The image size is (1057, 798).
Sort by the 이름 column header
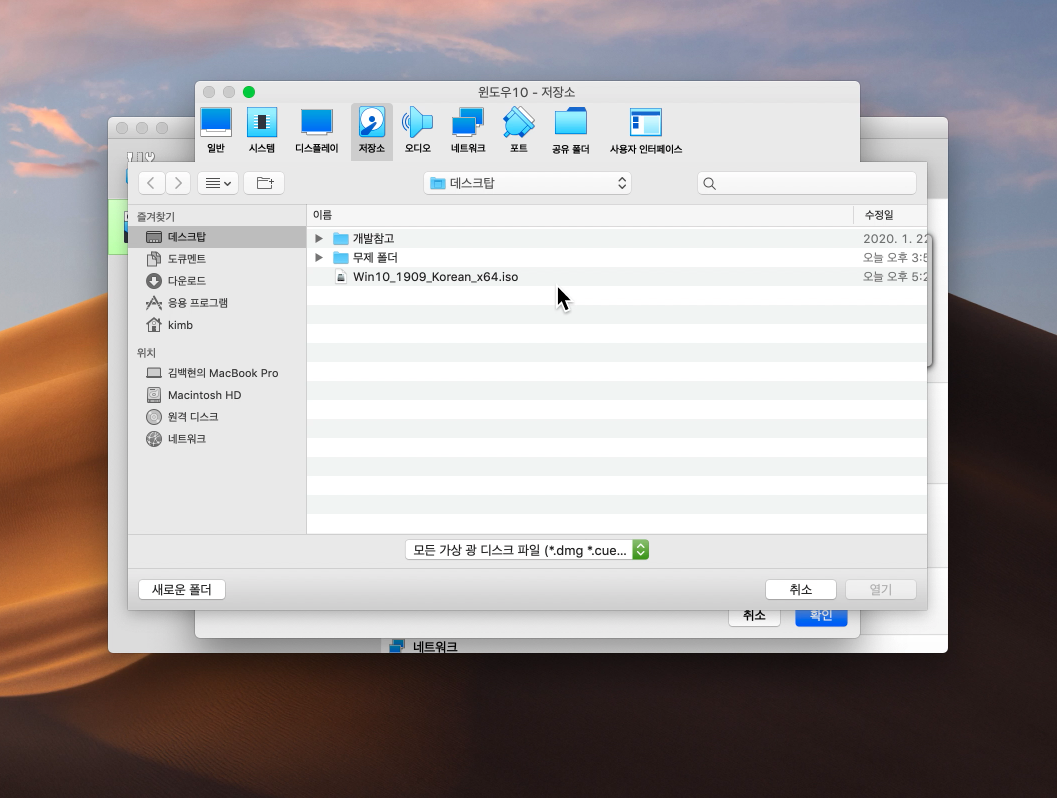point(580,215)
